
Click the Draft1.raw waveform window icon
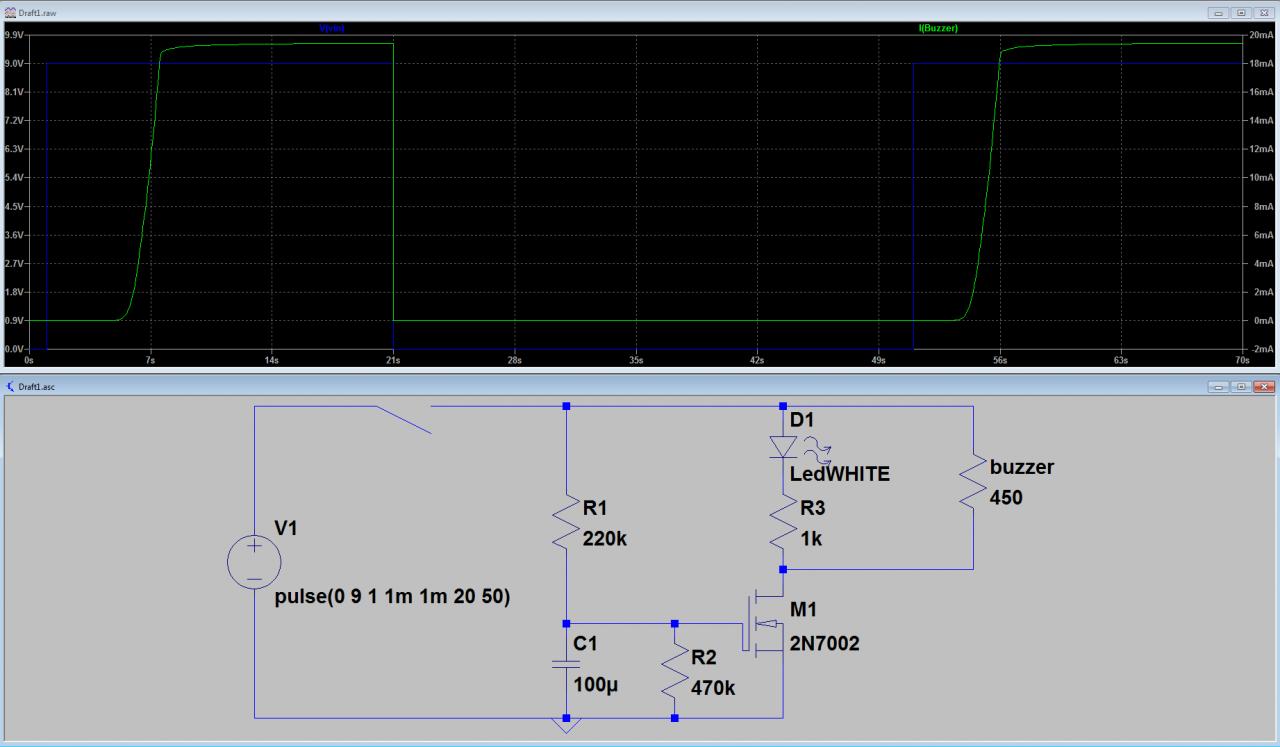click(x=11, y=11)
